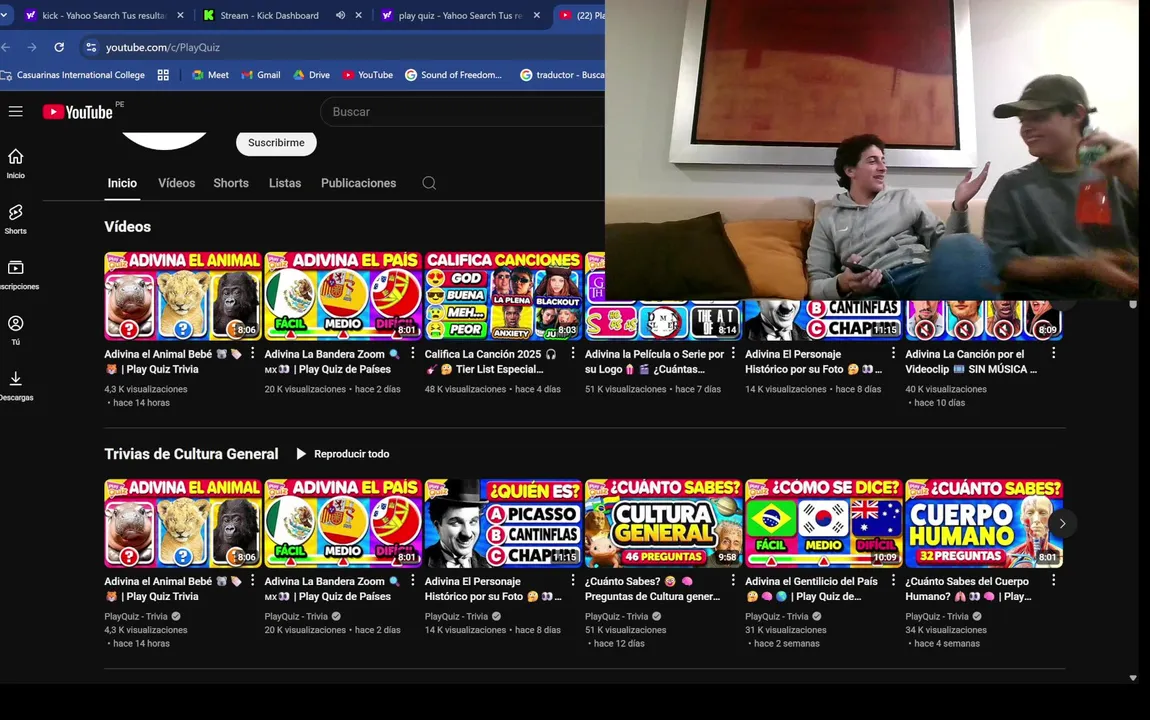1150x720 pixels.
Task: Open the YouTube hamburger guide menu
Action: click(x=15, y=111)
